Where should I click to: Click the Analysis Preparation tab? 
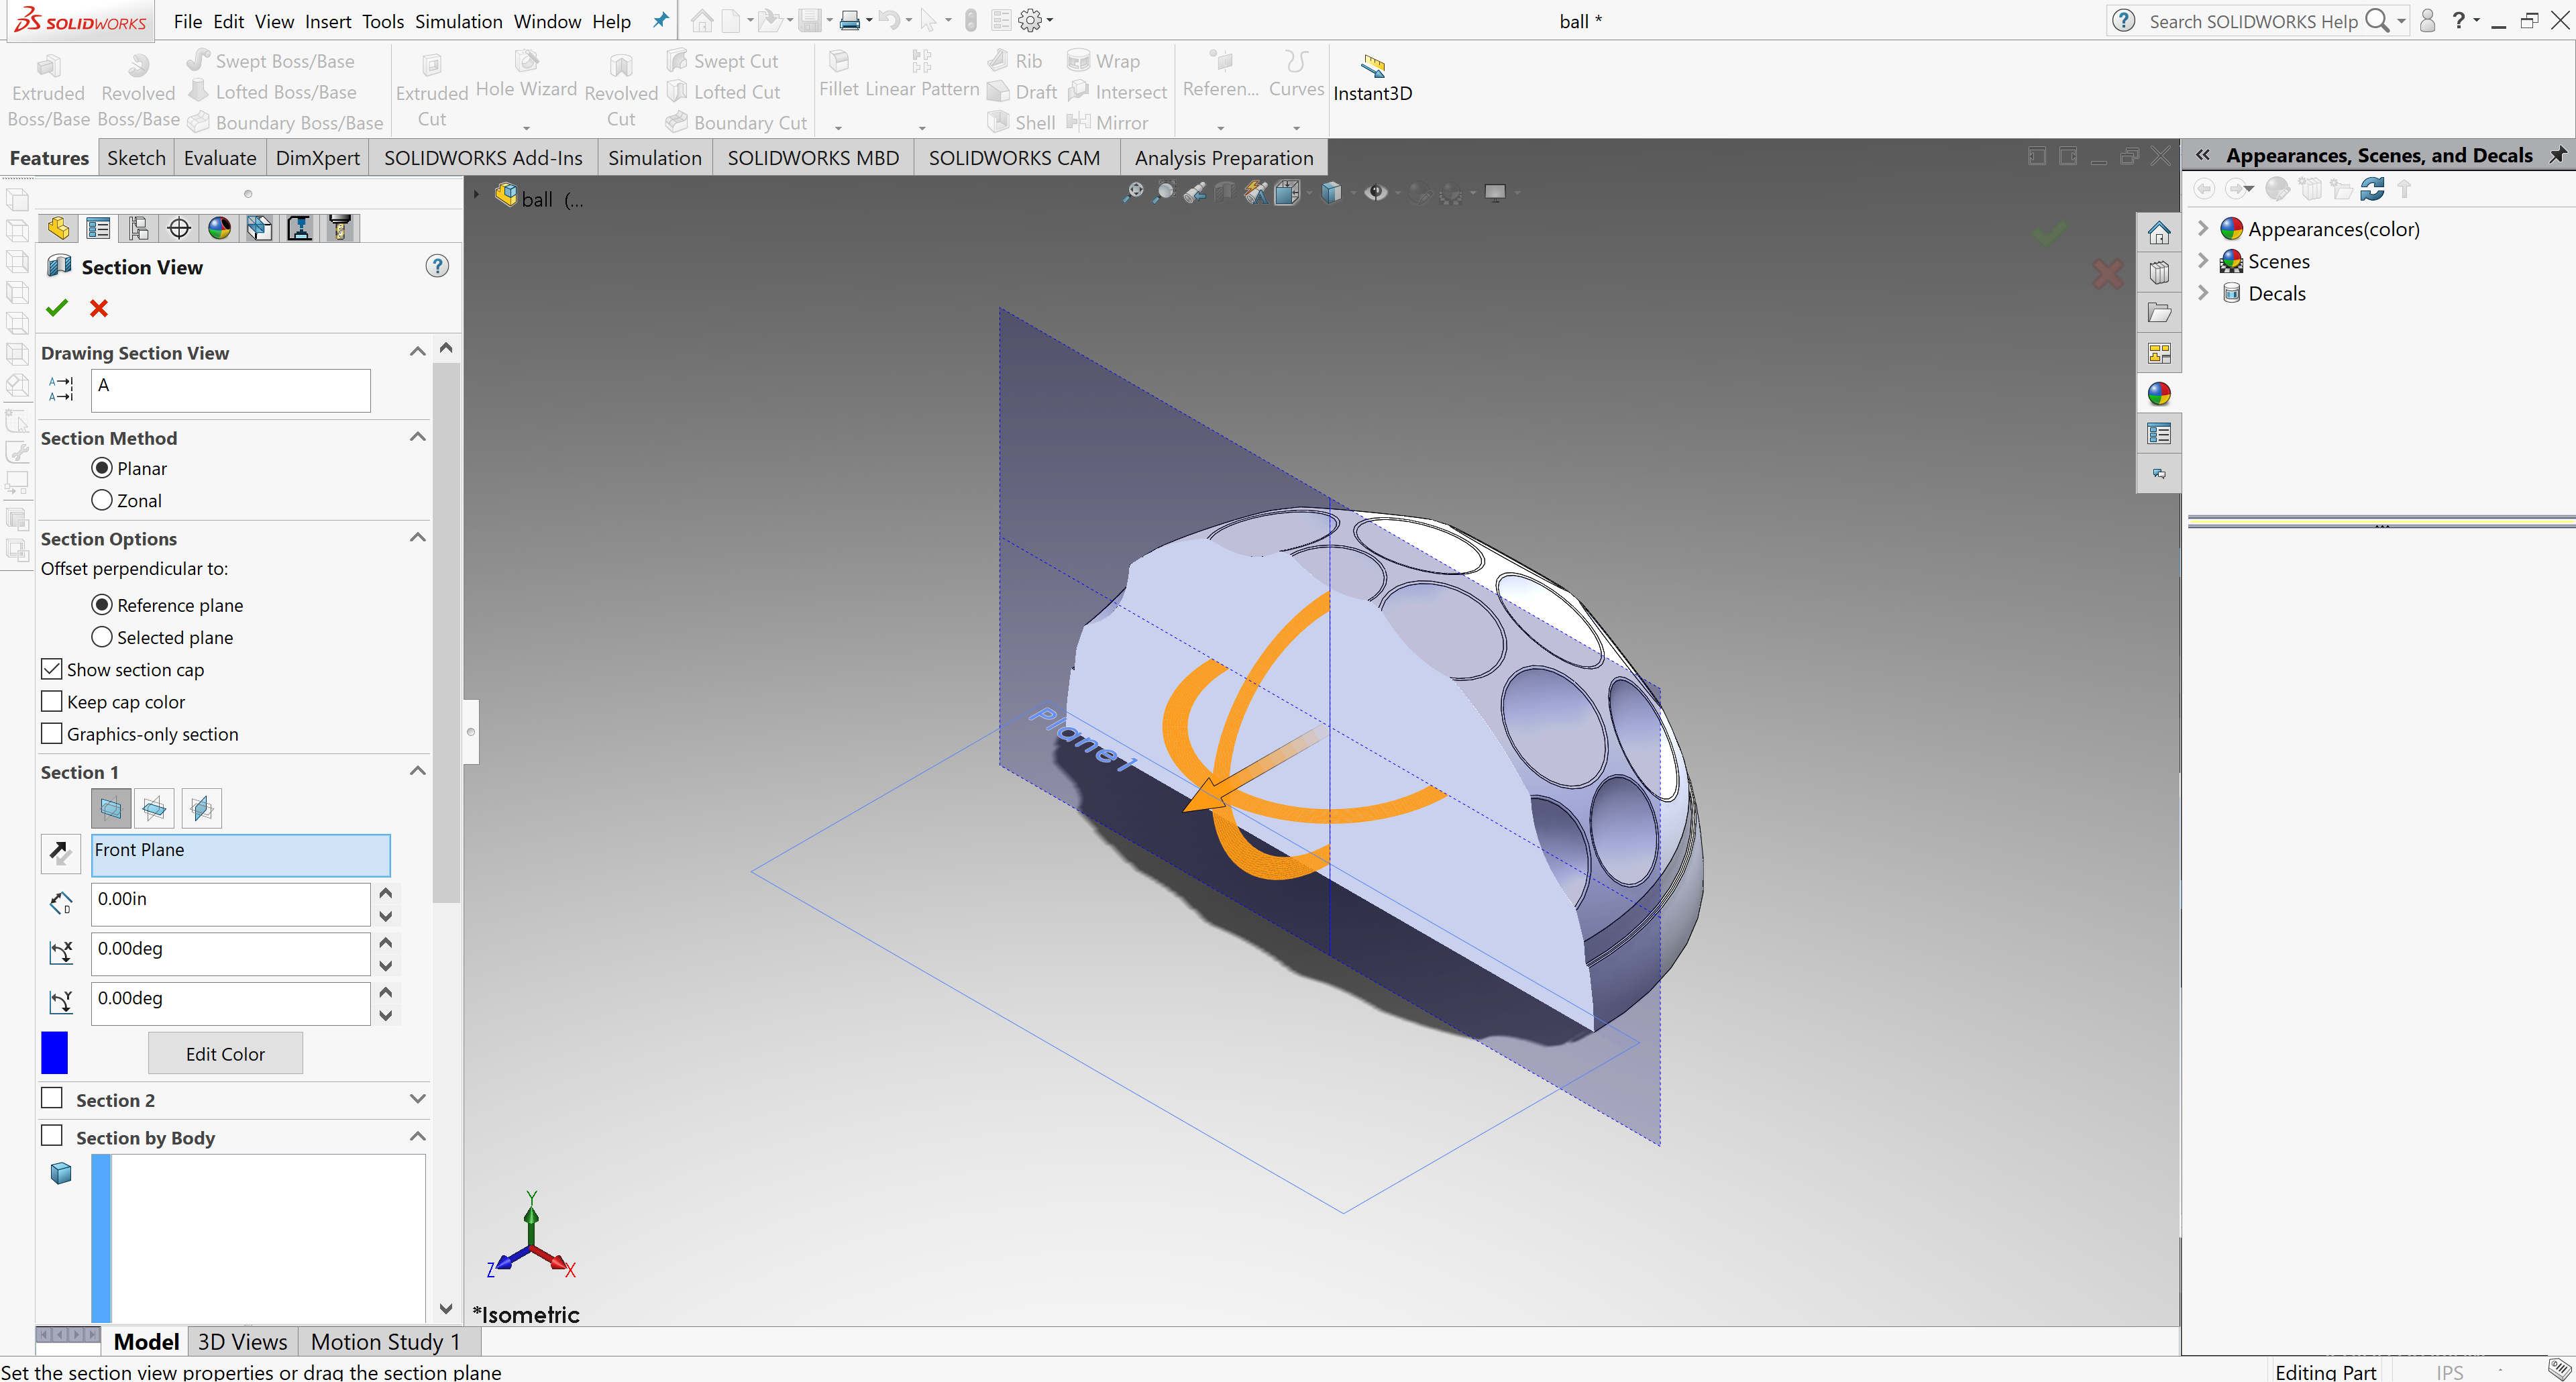[x=1224, y=158]
